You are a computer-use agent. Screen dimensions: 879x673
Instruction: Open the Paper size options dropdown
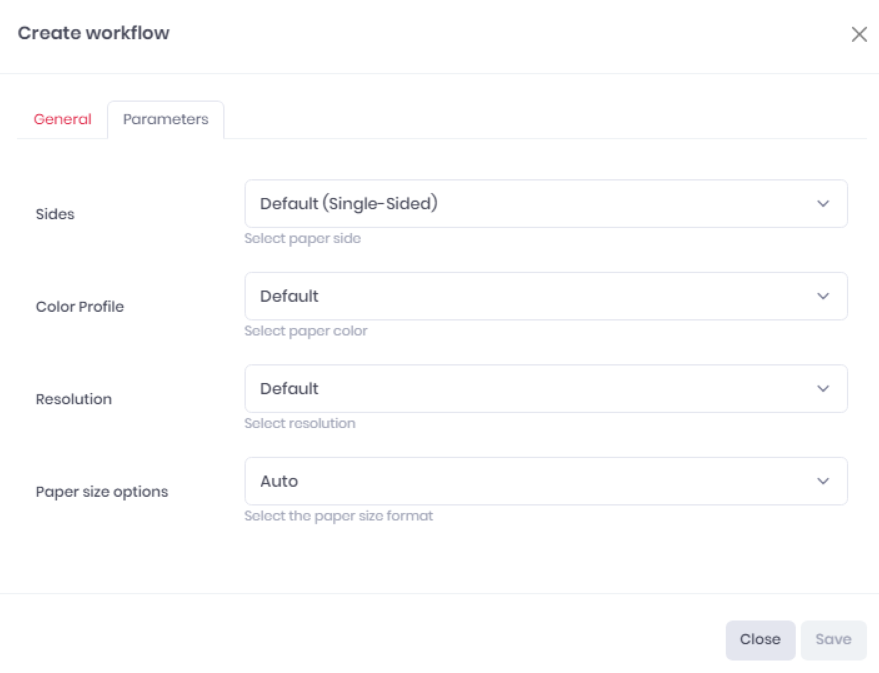click(546, 481)
